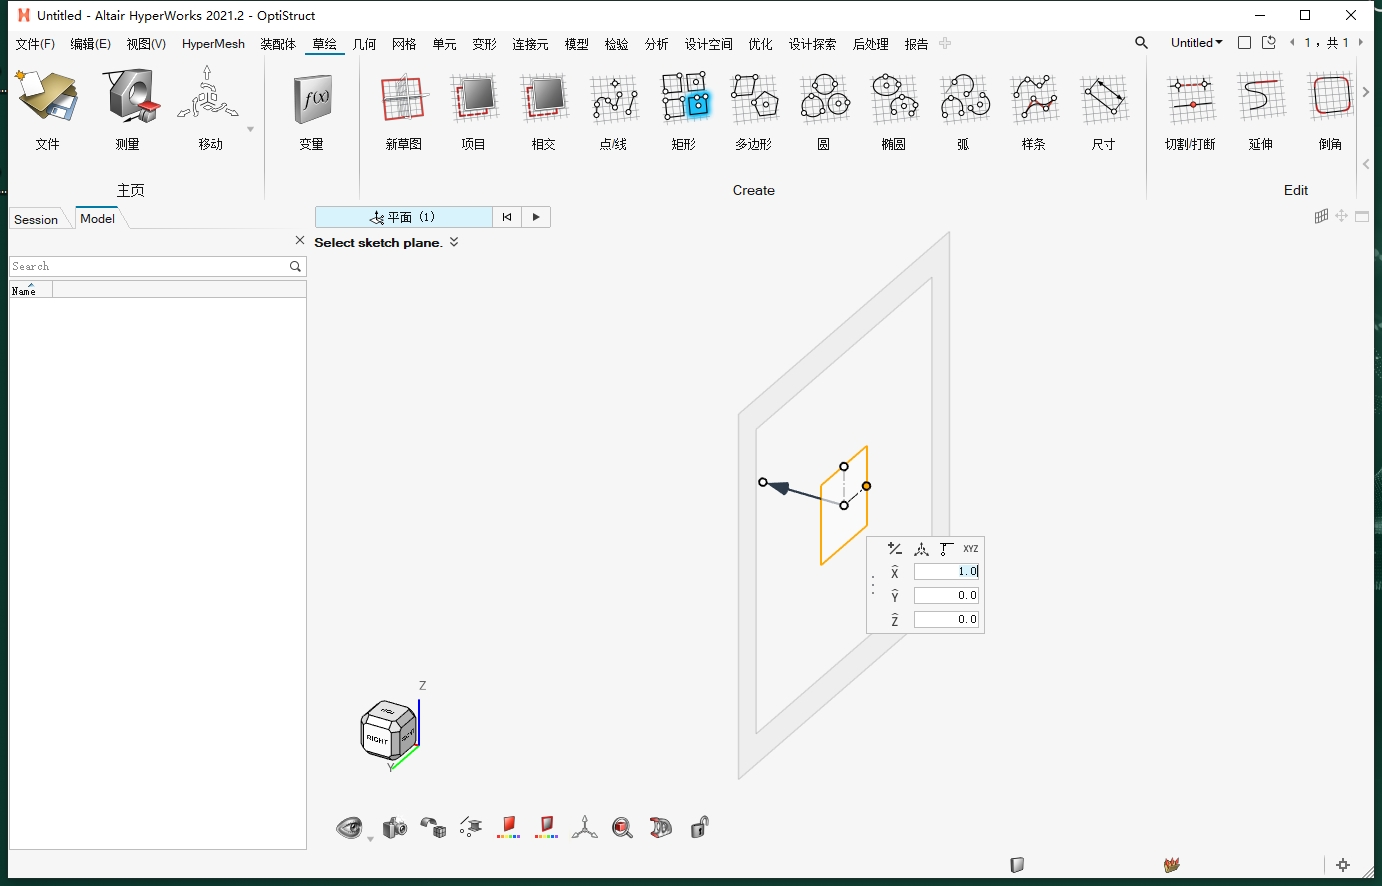Choose the 椭圆 (Ellipse) sketch tool
Screen dimensions: 1382x886
(x=894, y=112)
